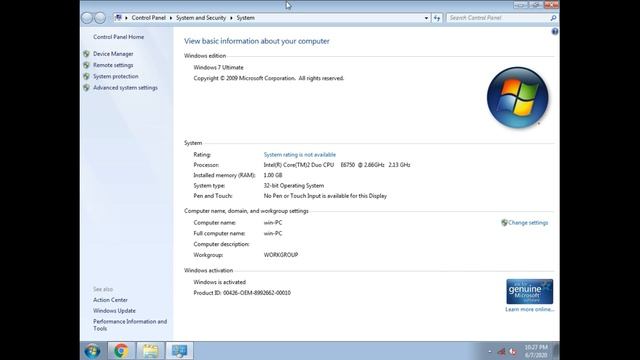The image size is (640, 360).
Task: Click the 'WORKGROUP' value
Action: coord(281,255)
